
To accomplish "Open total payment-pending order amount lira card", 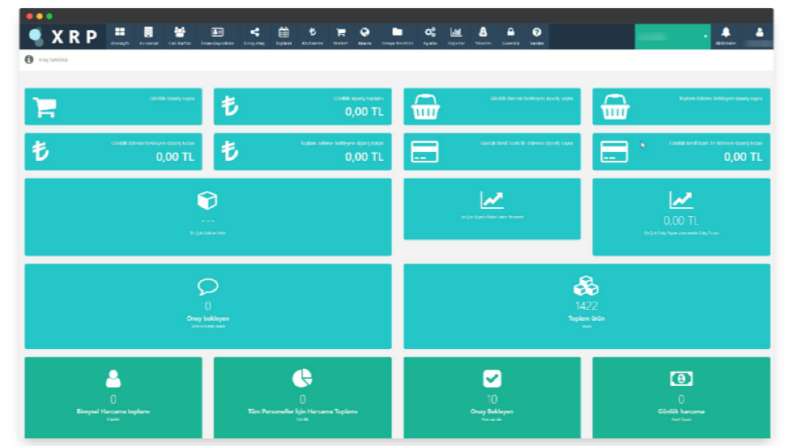I will click(x=302, y=152).
